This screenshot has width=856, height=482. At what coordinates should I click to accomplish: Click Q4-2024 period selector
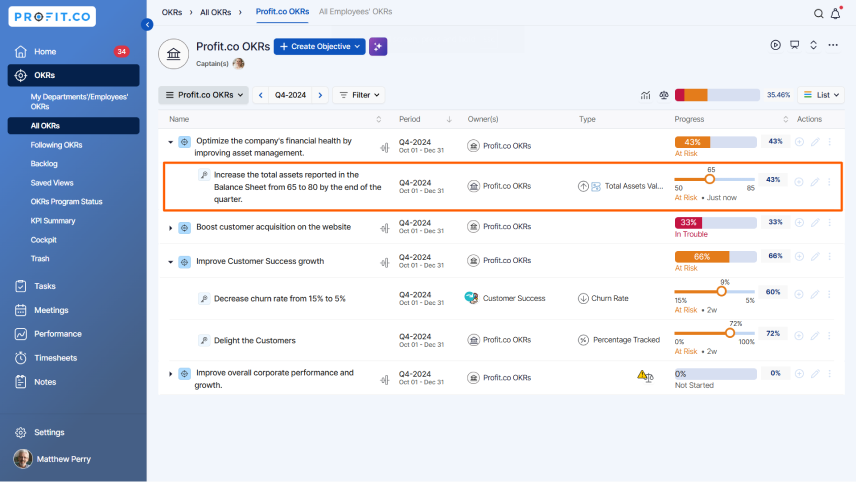click(290, 95)
